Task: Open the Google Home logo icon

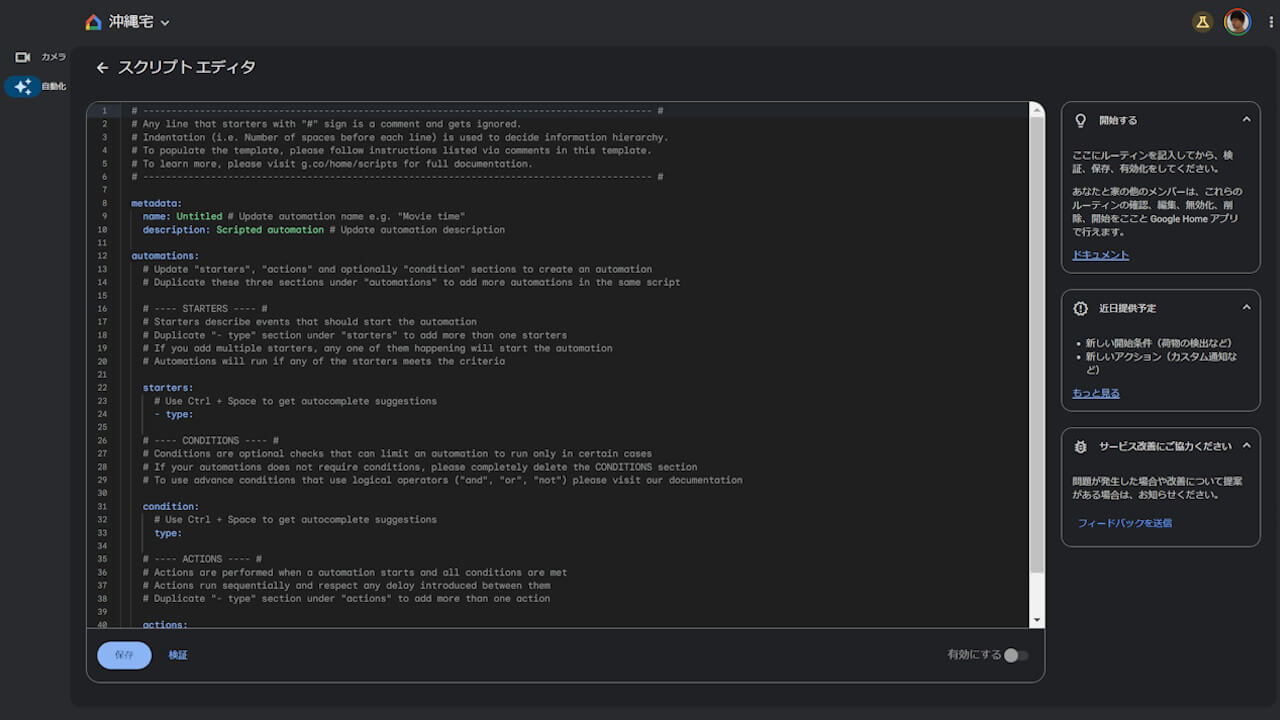Action: pyautogui.click(x=94, y=22)
